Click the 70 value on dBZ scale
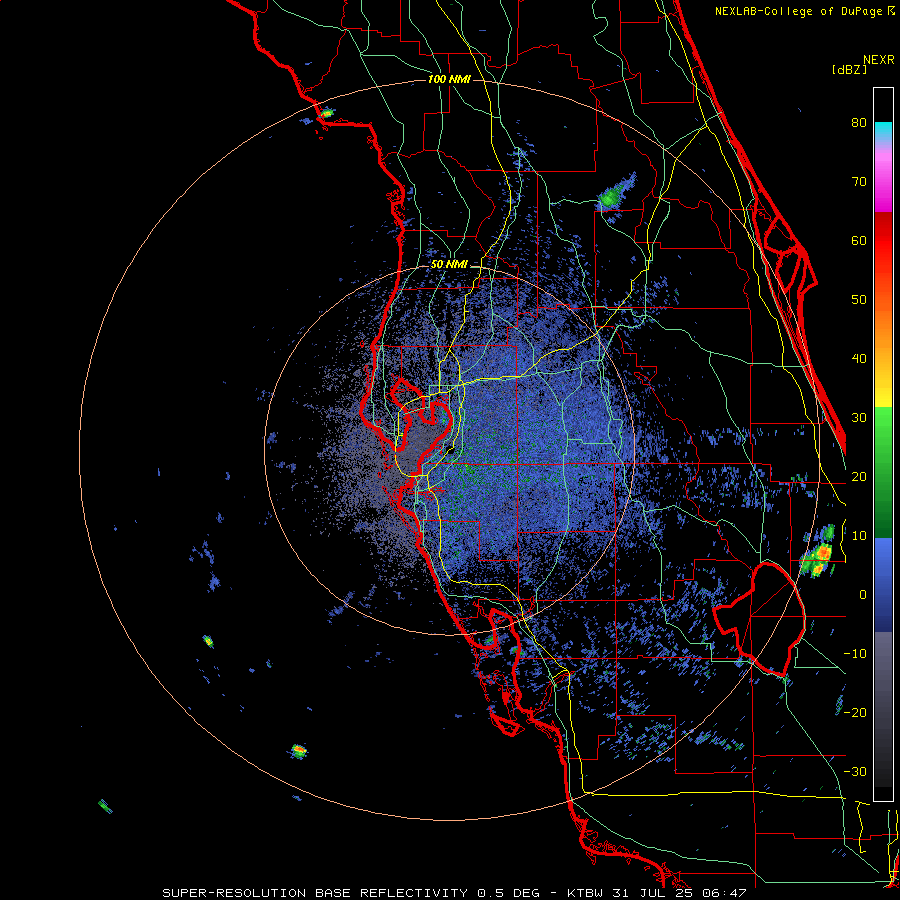The height and width of the screenshot is (900, 900). point(859,182)
